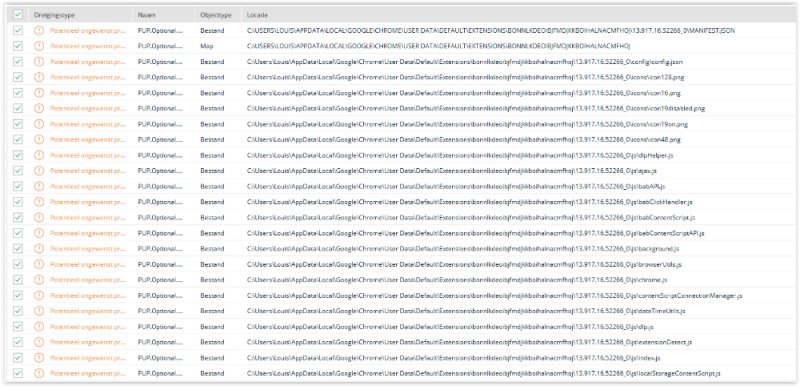This screenshot has height=386, width=800.
Task: Select the path ending in js\babContentScript.js
Action: click(471, 218)
